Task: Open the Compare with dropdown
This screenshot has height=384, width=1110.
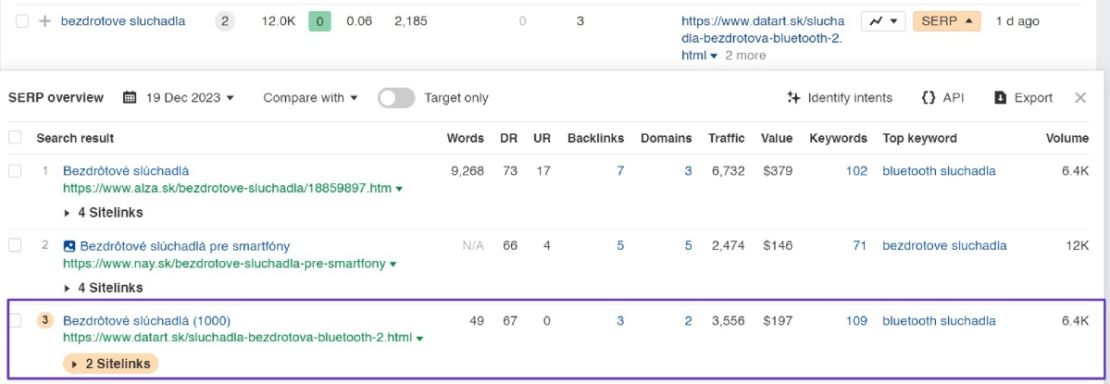Action: click(311, 98)
